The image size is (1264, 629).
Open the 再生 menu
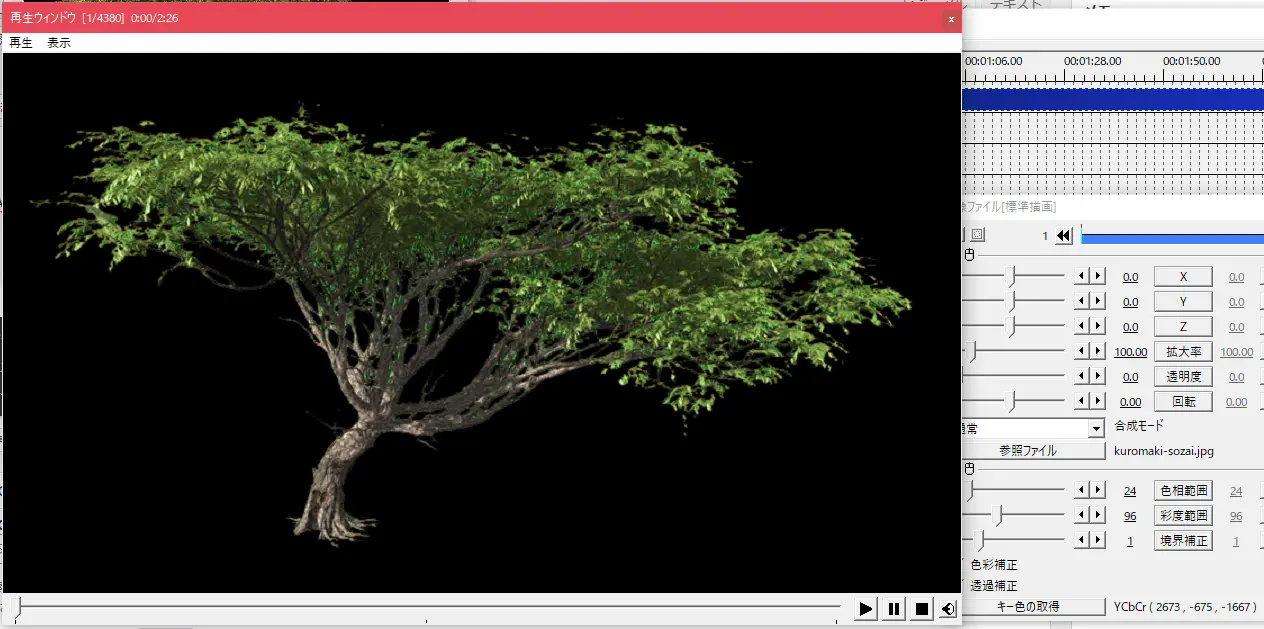[x=21, y=43]
